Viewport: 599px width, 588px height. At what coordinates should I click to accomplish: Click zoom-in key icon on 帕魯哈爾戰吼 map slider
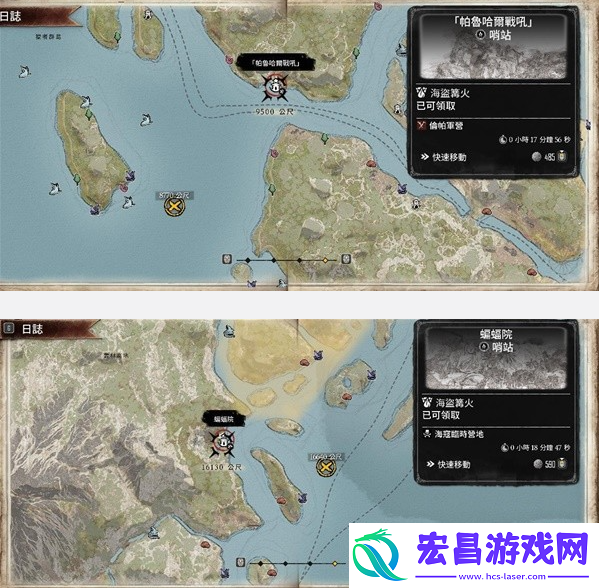[x=346, y=259]
